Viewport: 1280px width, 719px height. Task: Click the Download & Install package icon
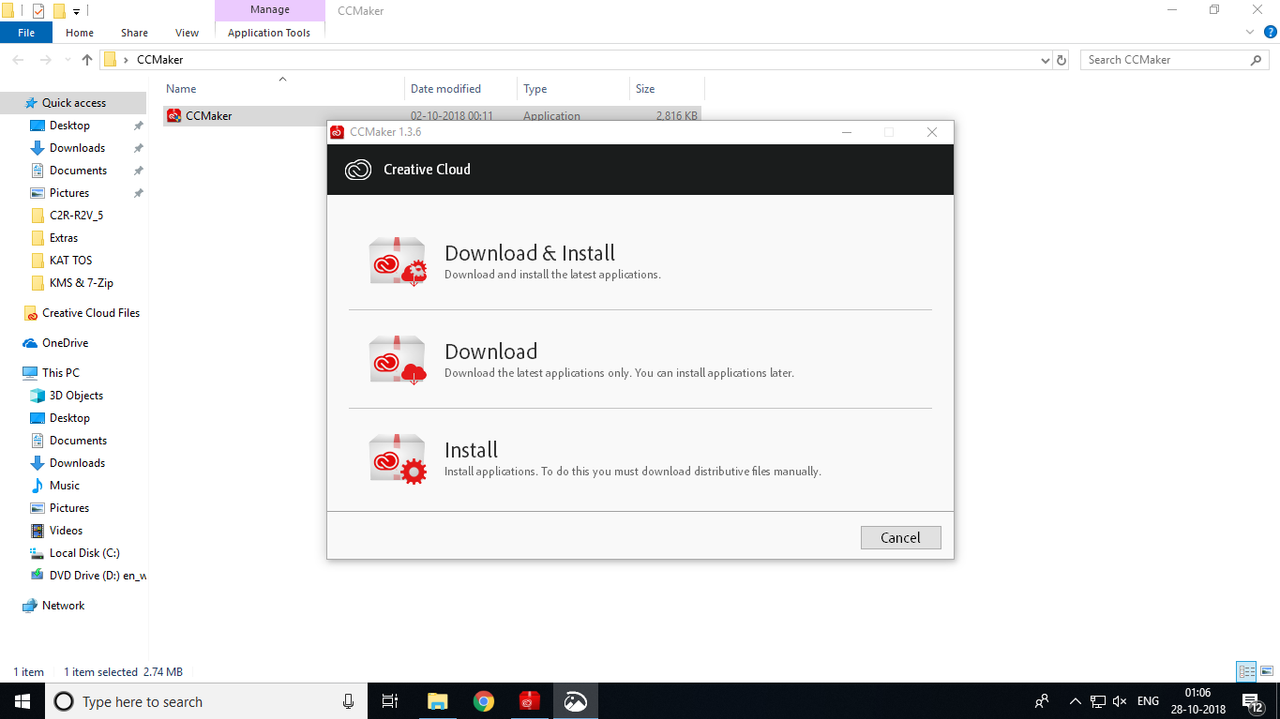398,261
